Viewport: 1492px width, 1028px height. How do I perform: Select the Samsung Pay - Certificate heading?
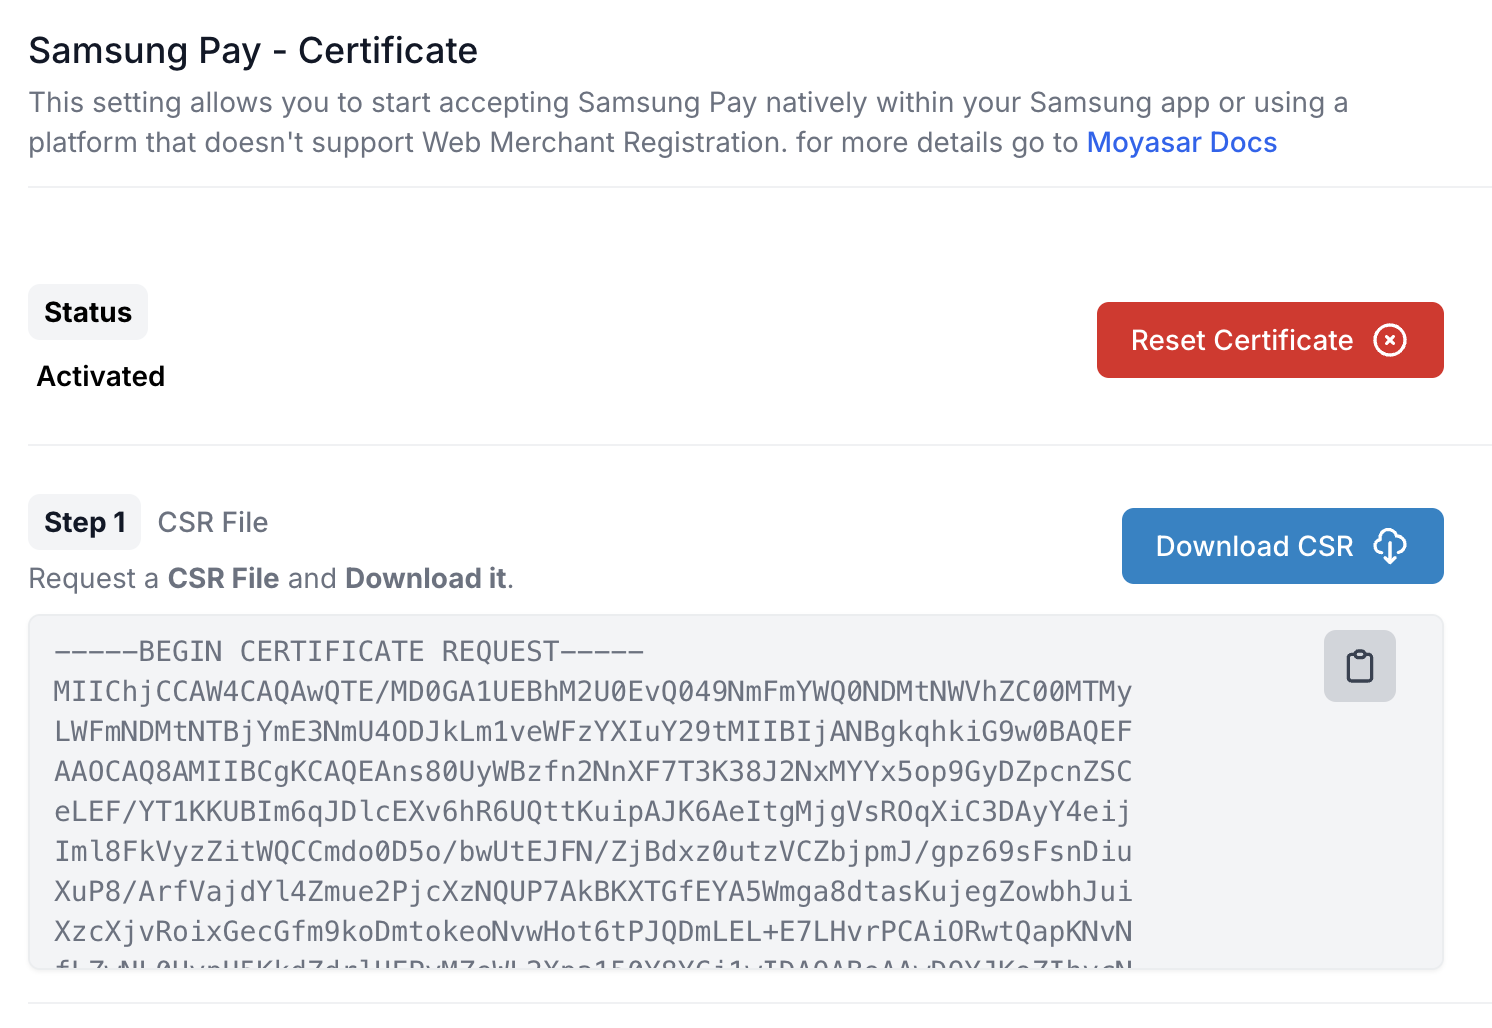[253, 50]
